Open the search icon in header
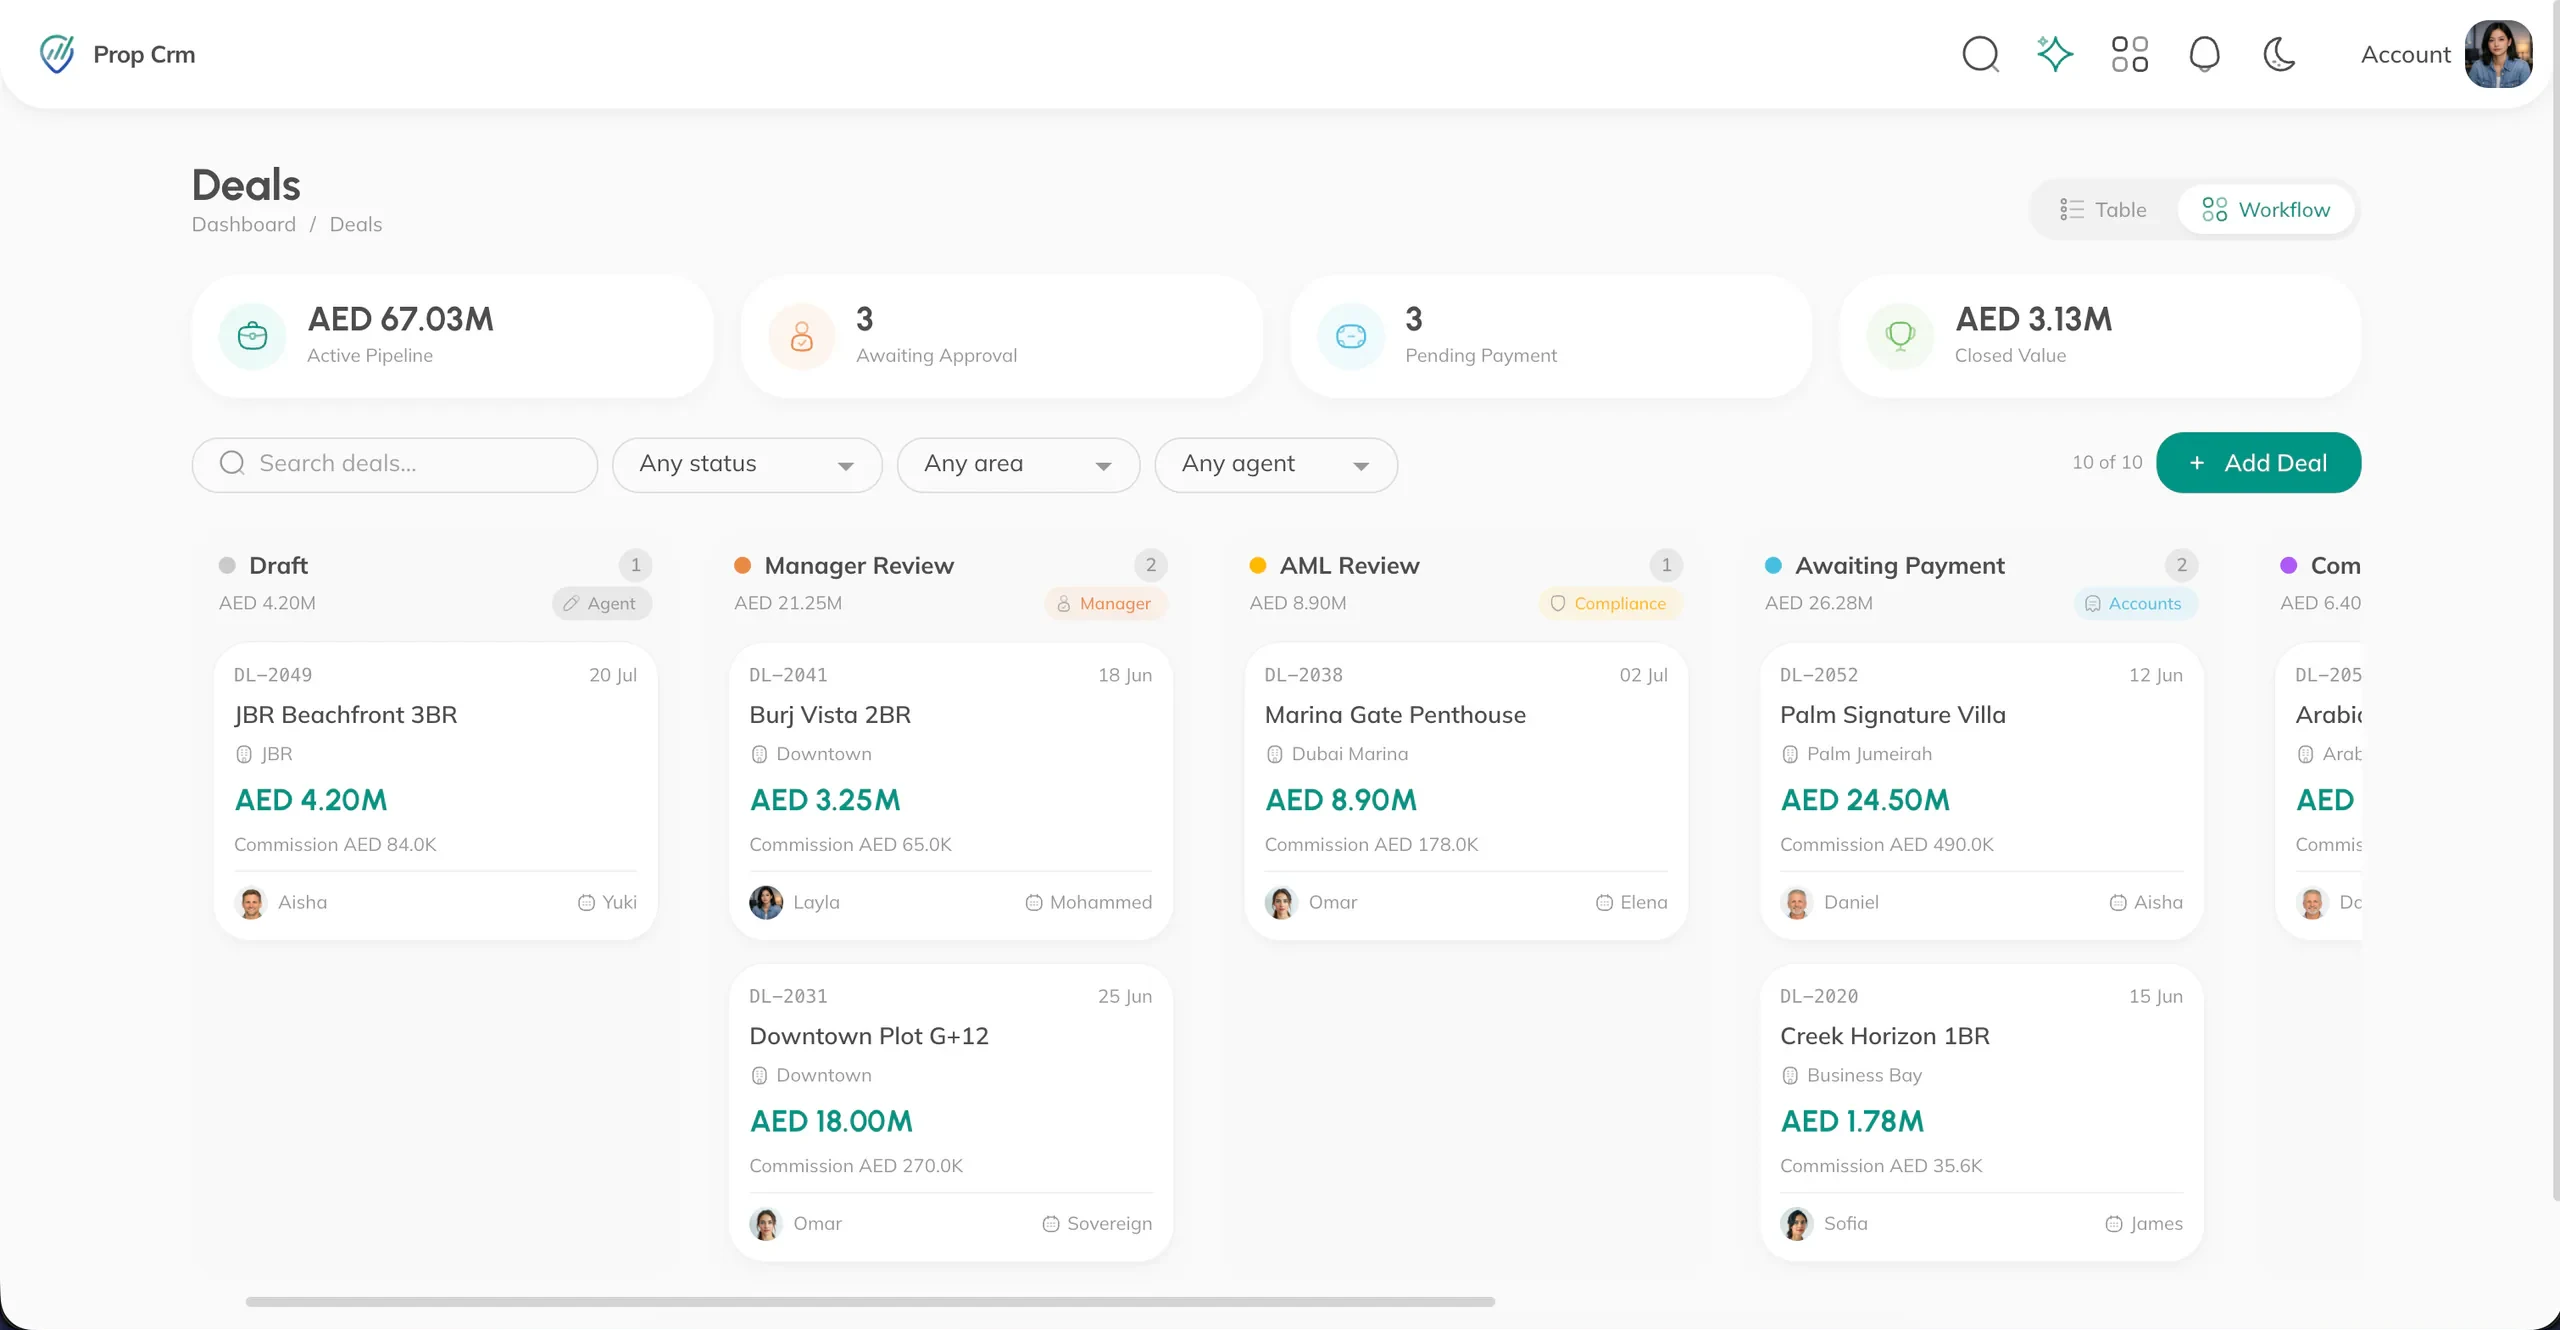The image size is (2560, 1330). coord(1980,54)
